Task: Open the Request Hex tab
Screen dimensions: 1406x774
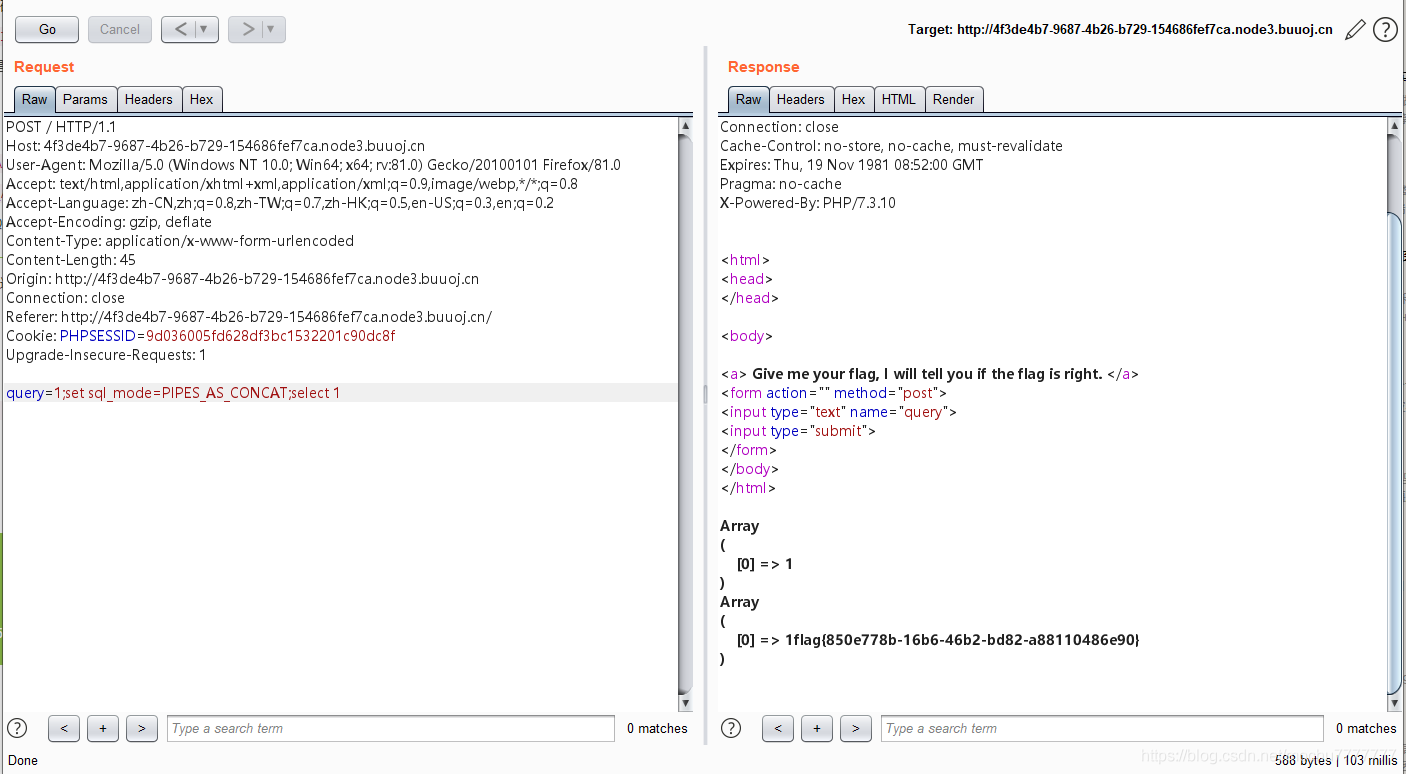Action: tap(201, 99)
